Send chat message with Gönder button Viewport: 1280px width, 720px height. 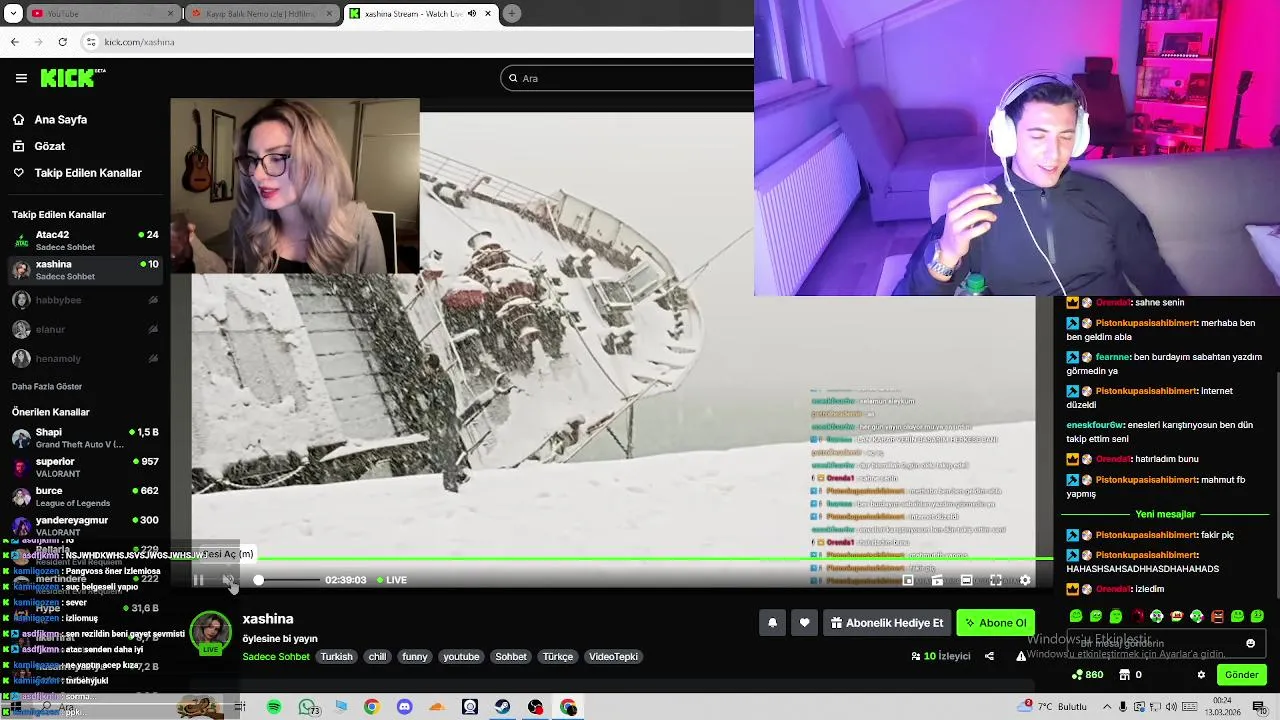point(1242,675)
